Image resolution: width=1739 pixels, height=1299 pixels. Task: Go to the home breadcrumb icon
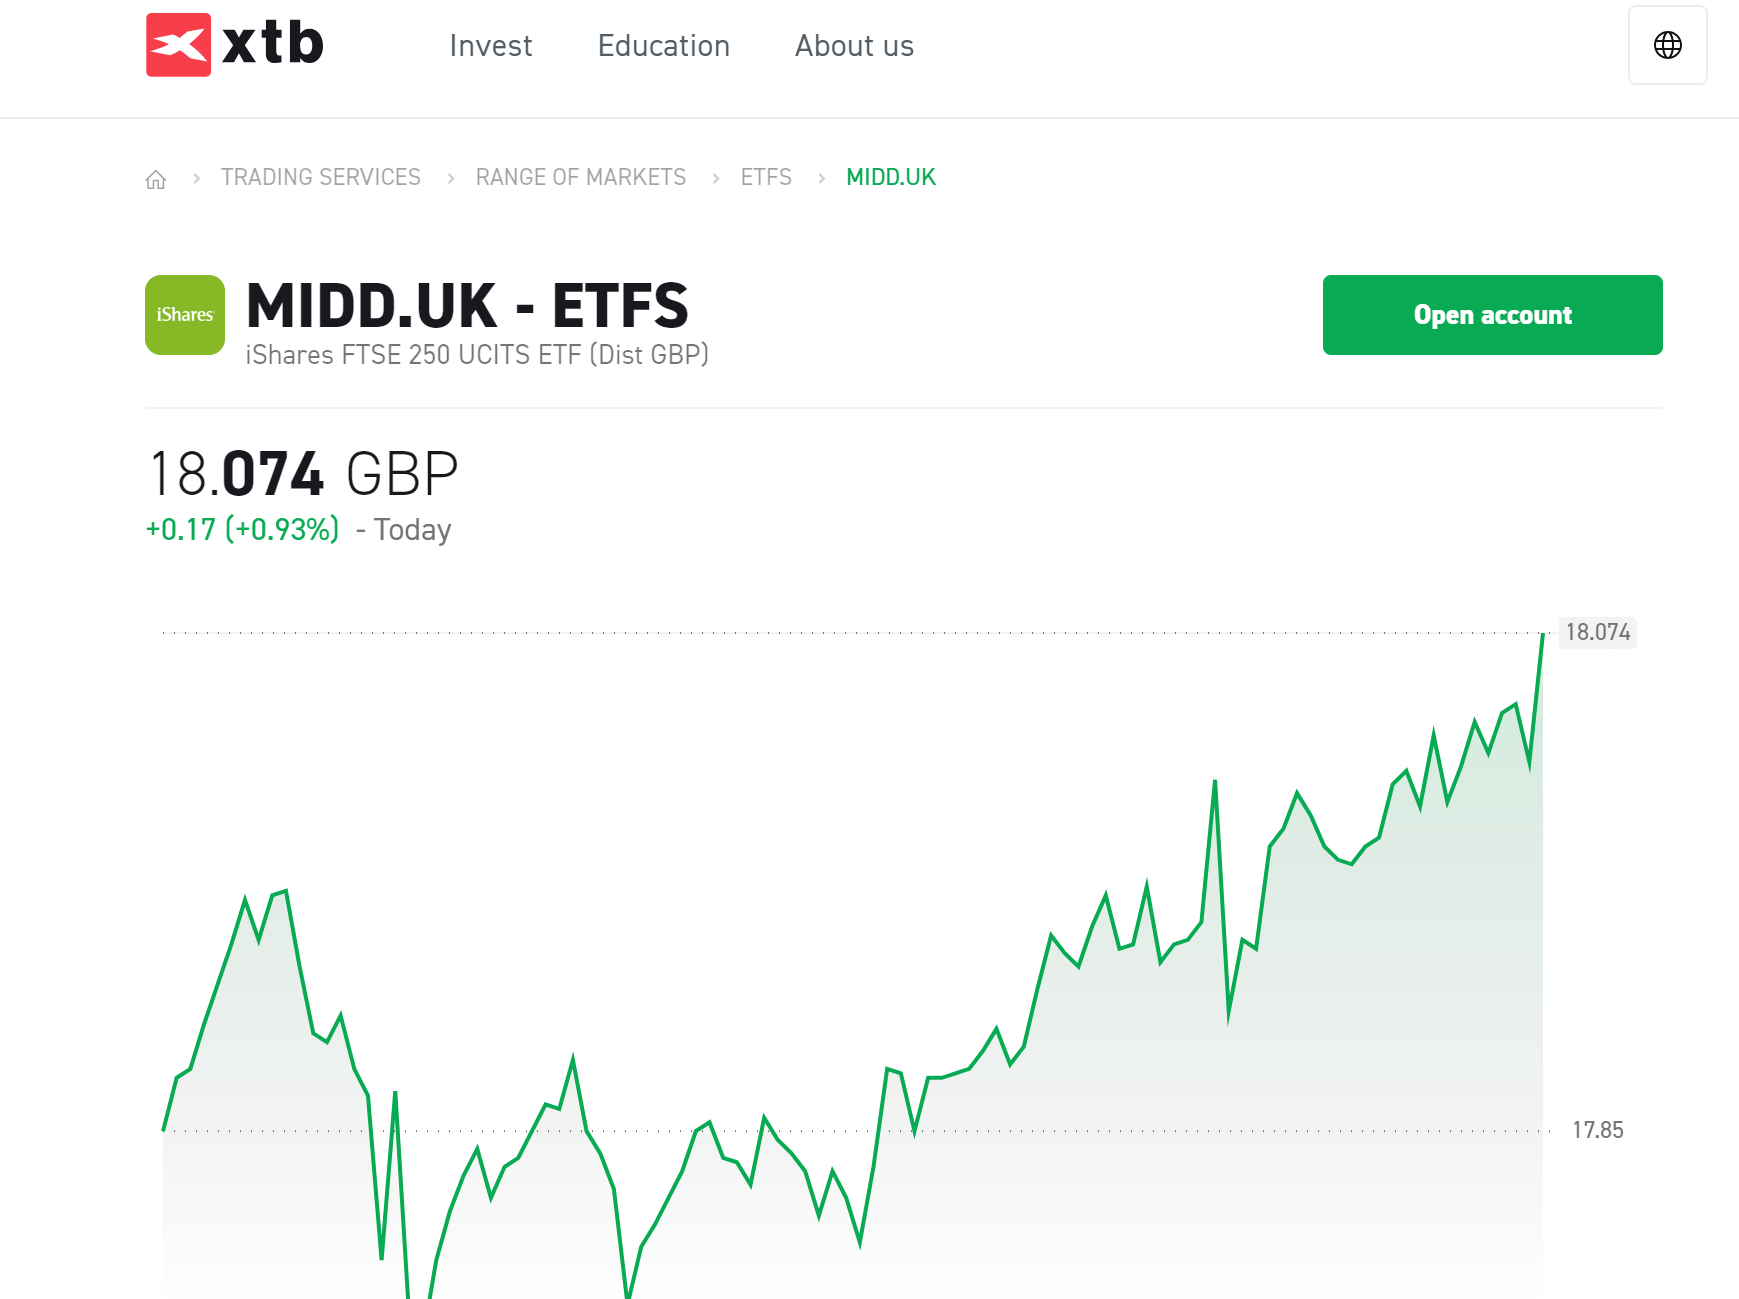tap(156, 179)
